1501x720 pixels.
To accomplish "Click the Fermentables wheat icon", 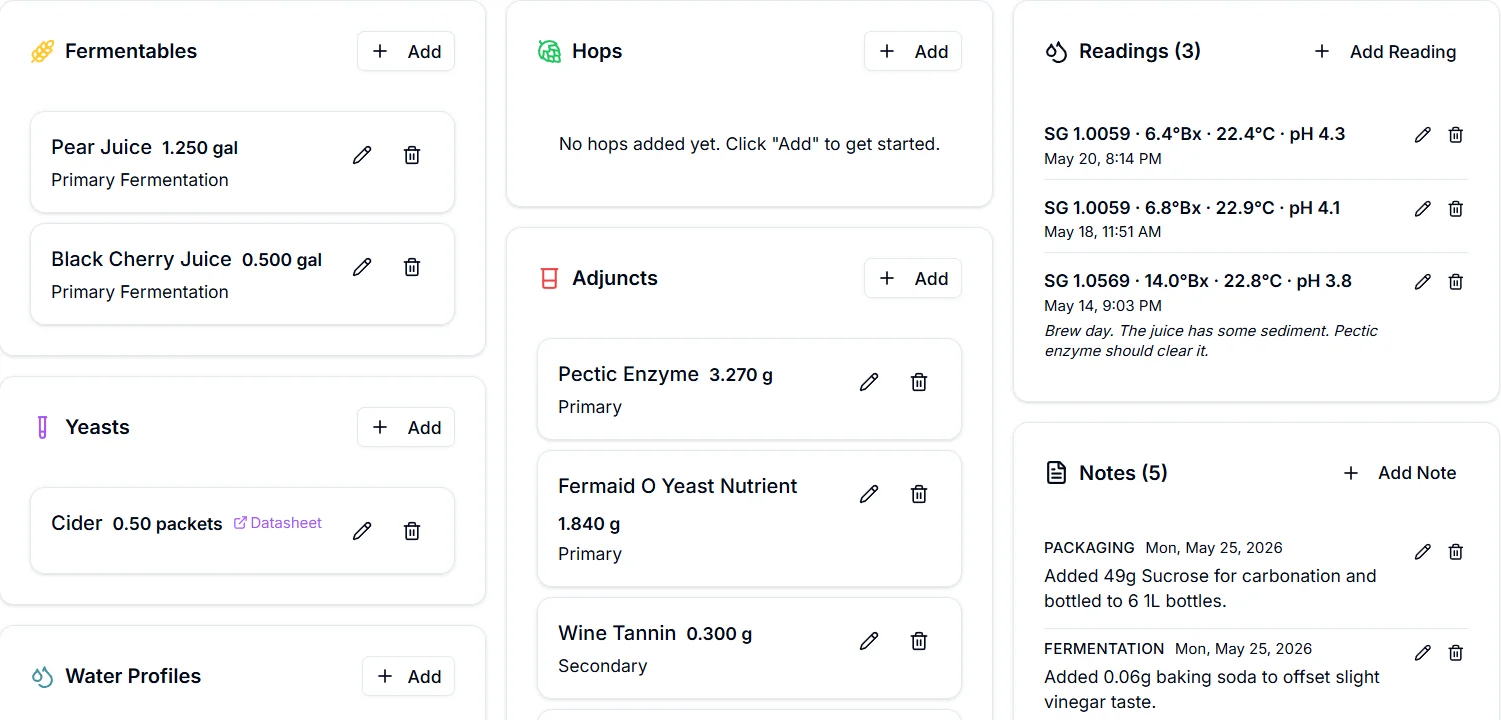I will tap(42, 52).
